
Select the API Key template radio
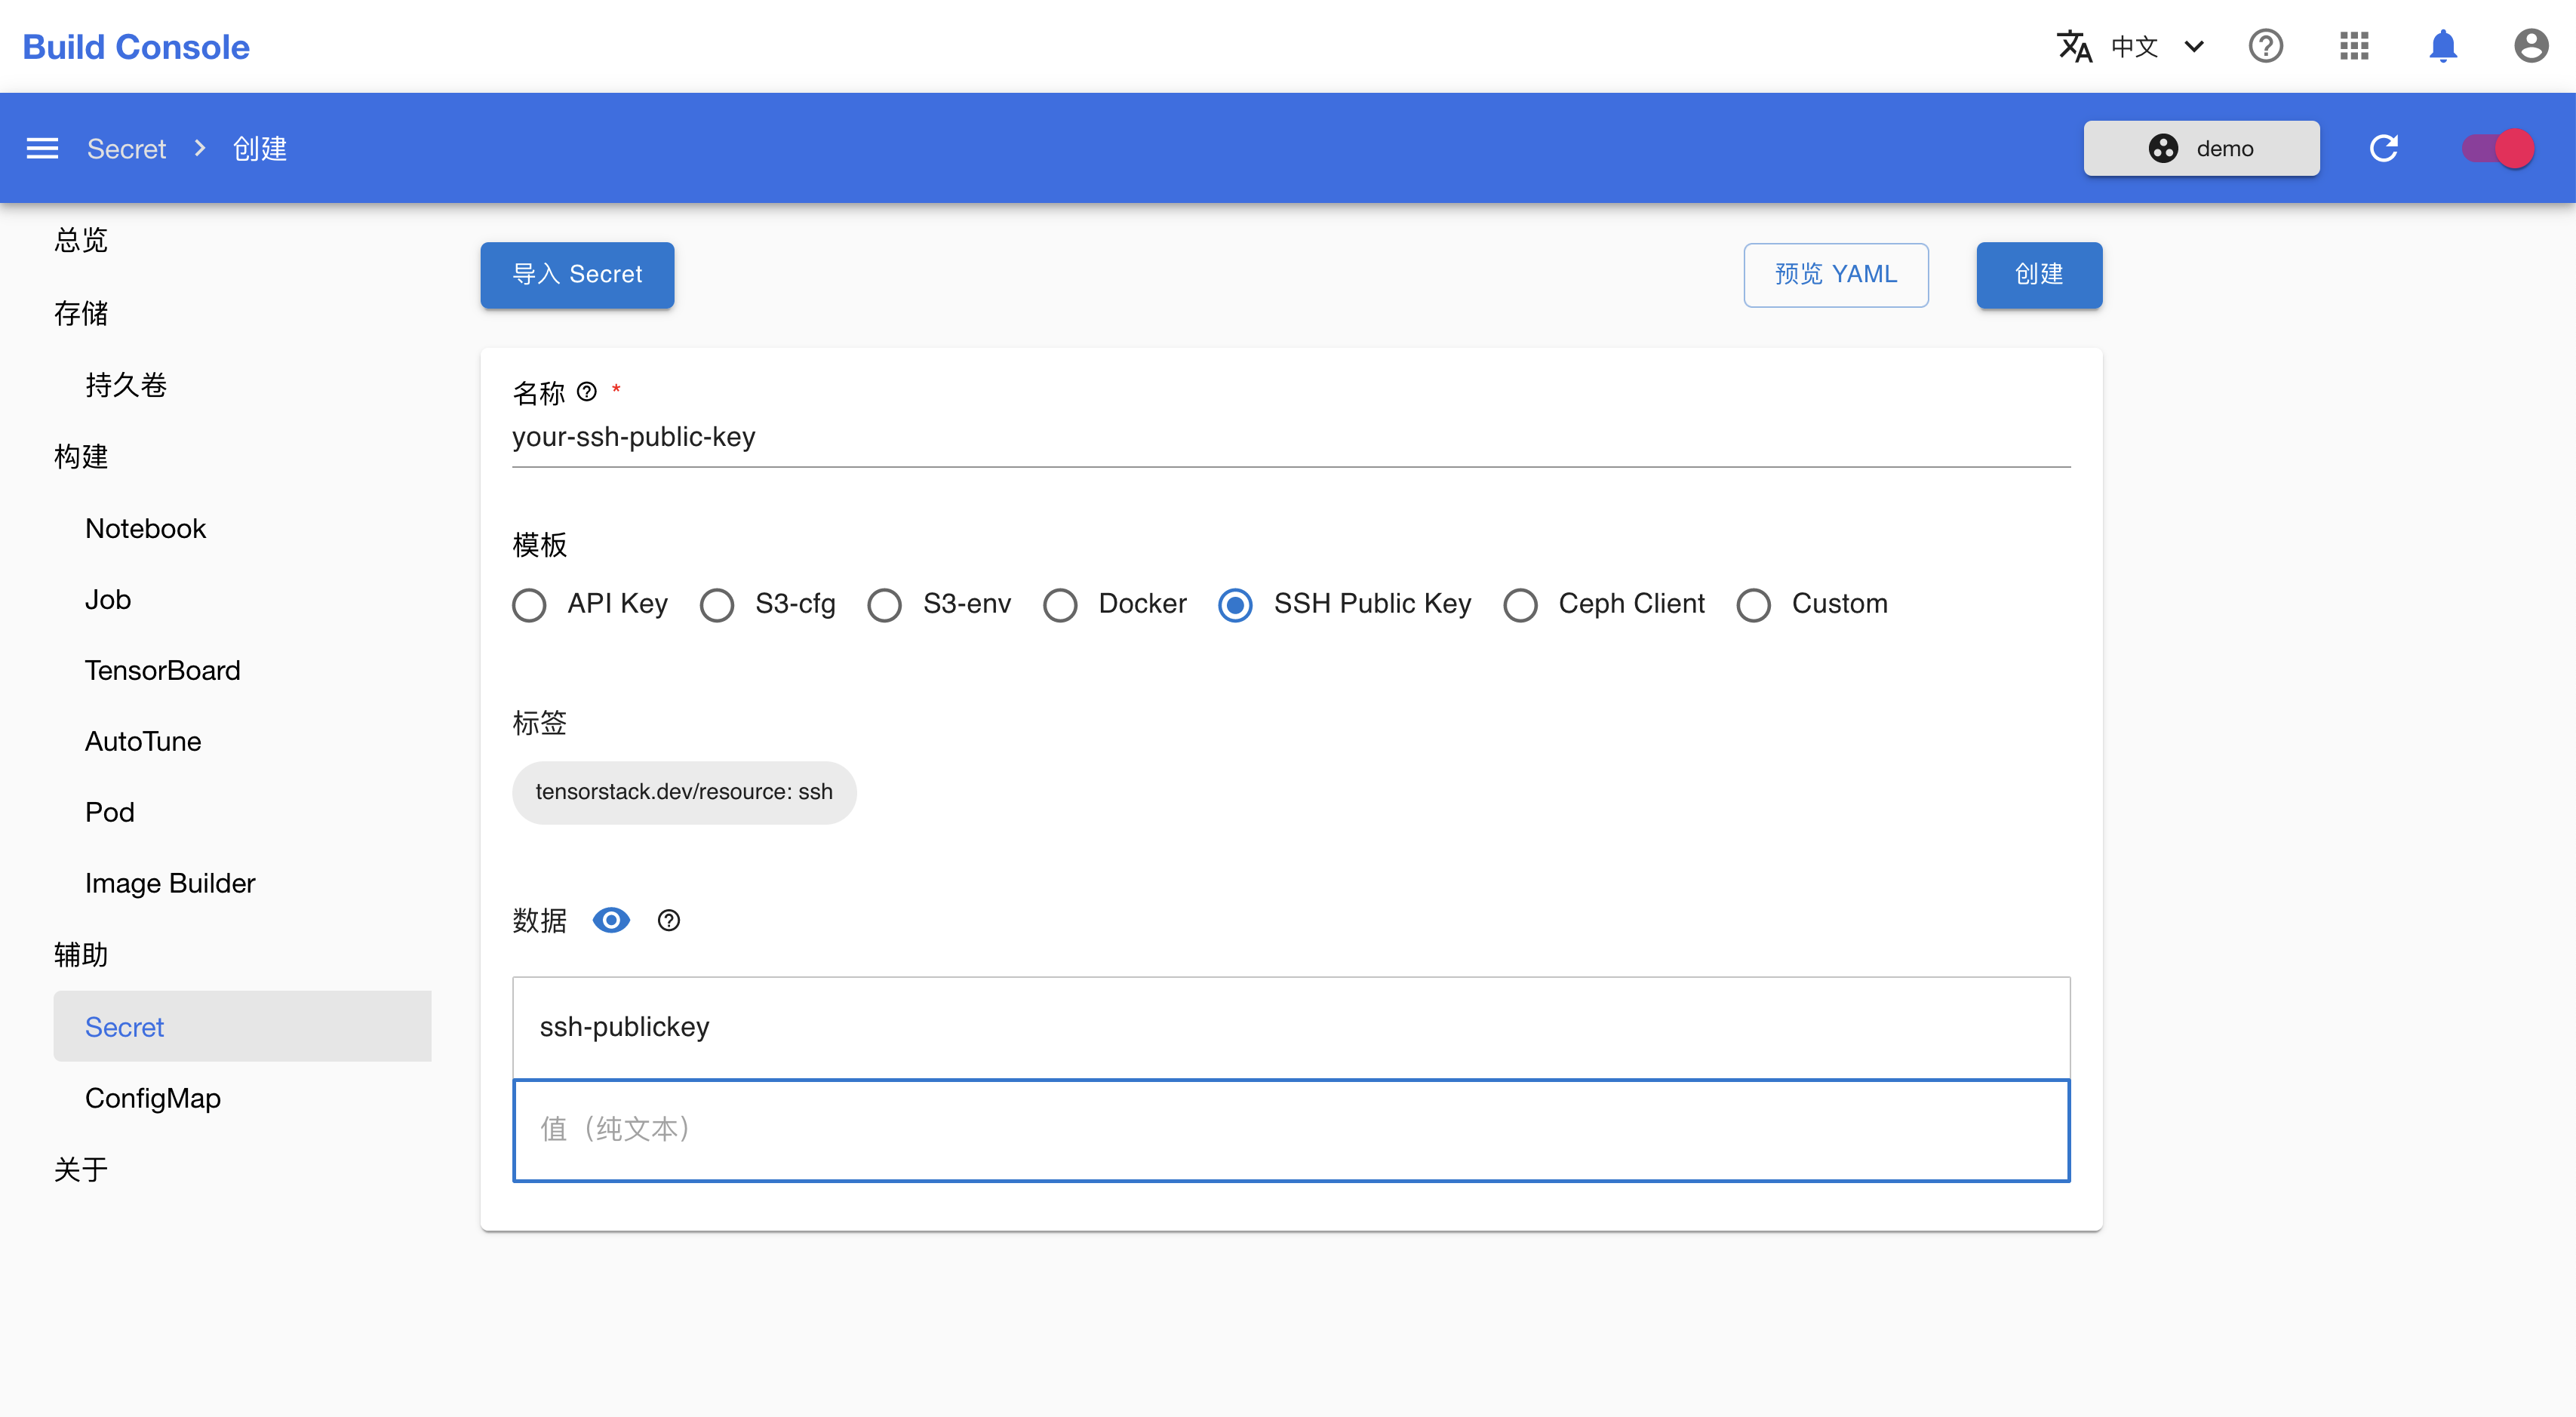coord(529,605)
